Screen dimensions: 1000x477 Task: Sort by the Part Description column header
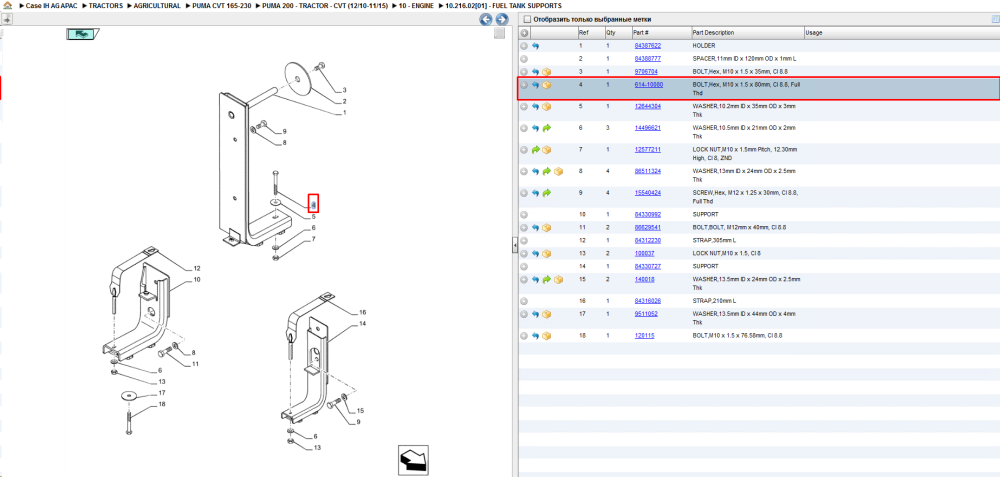[x=747, y=33]
